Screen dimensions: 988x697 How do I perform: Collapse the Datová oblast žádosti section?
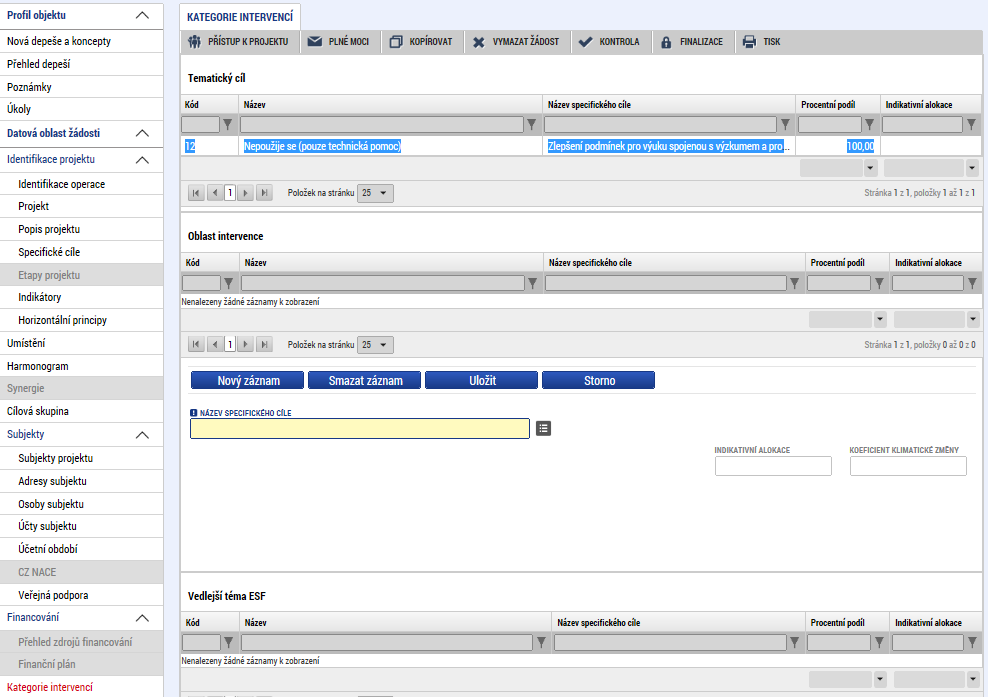(x=142, y=133)
